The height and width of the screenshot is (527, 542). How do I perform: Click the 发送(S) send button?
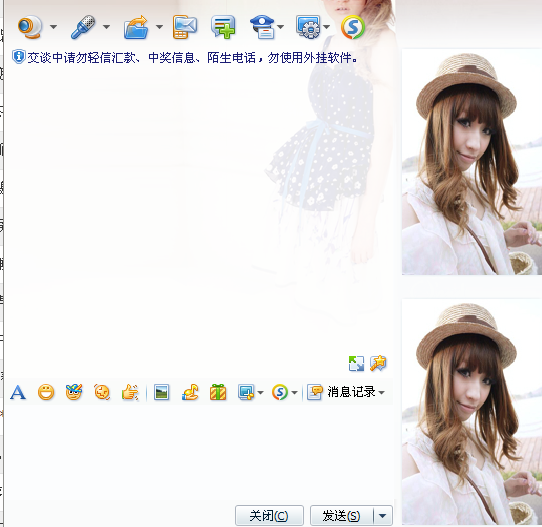pos(342,516)
